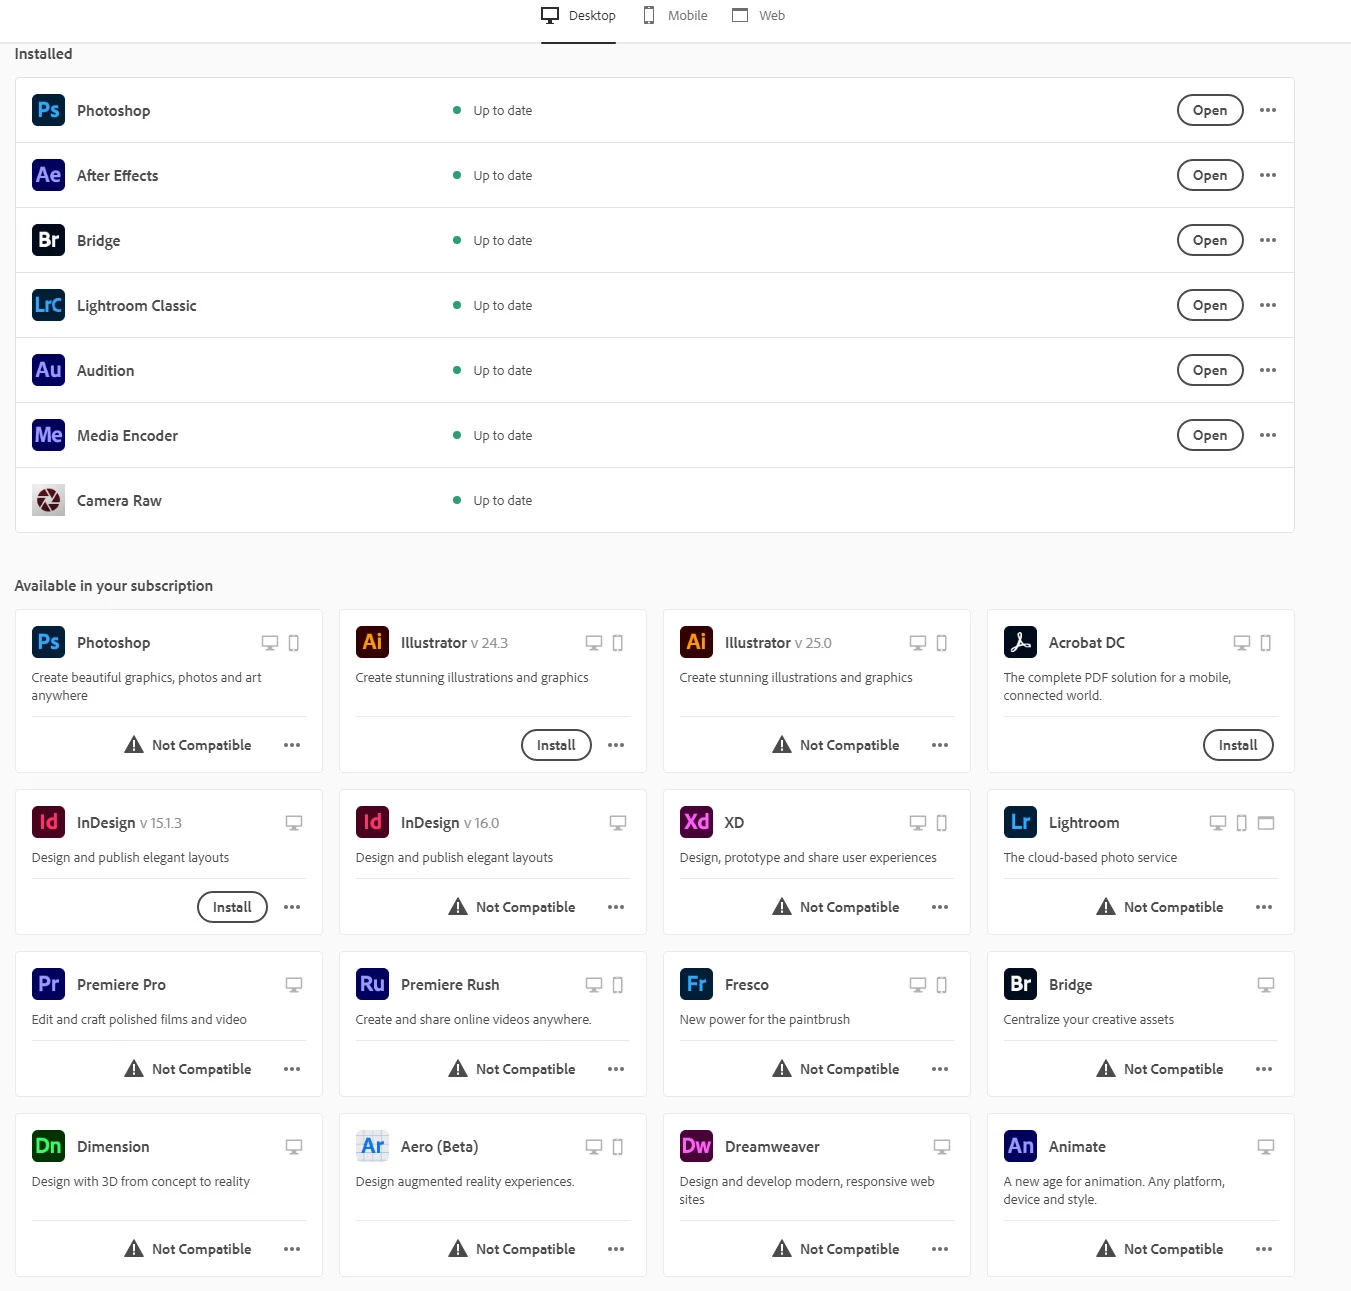The image size is (1351, 1291).
Task: Click the Audition app icon
Action: (x=48, y=370)
